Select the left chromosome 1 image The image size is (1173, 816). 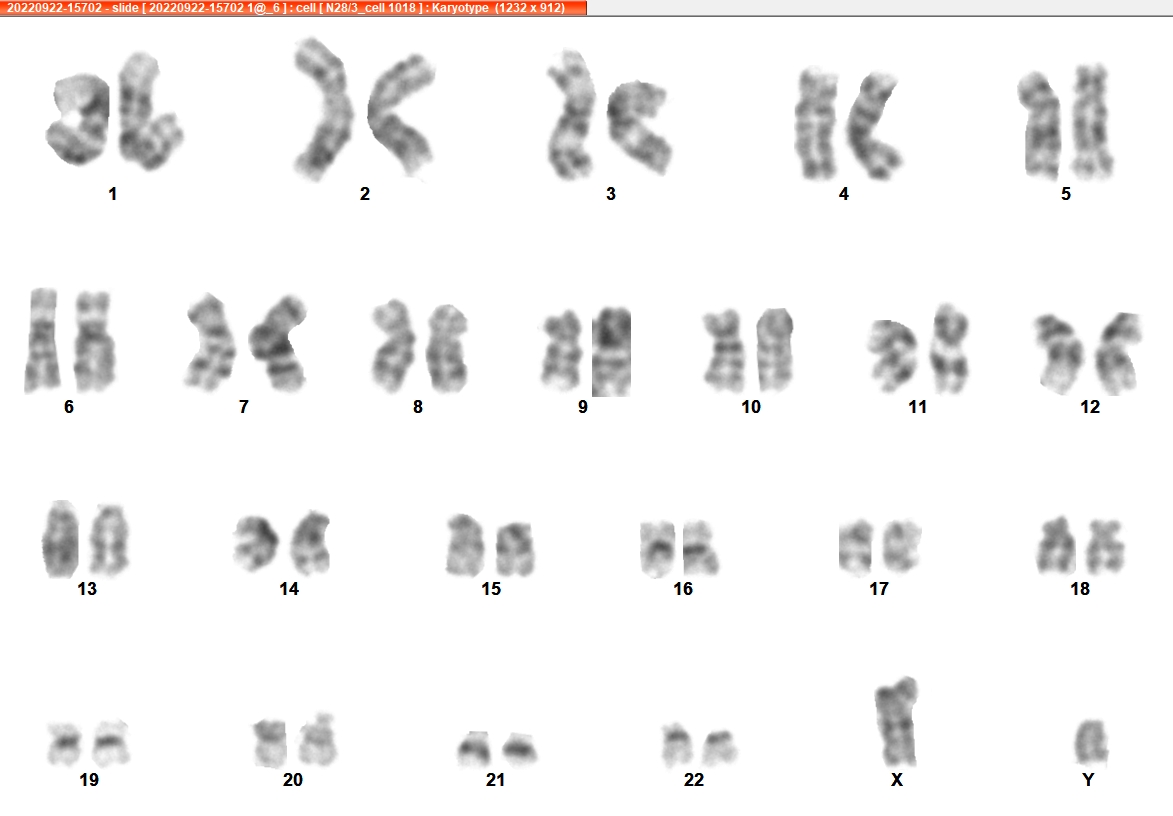pos(78,120)
